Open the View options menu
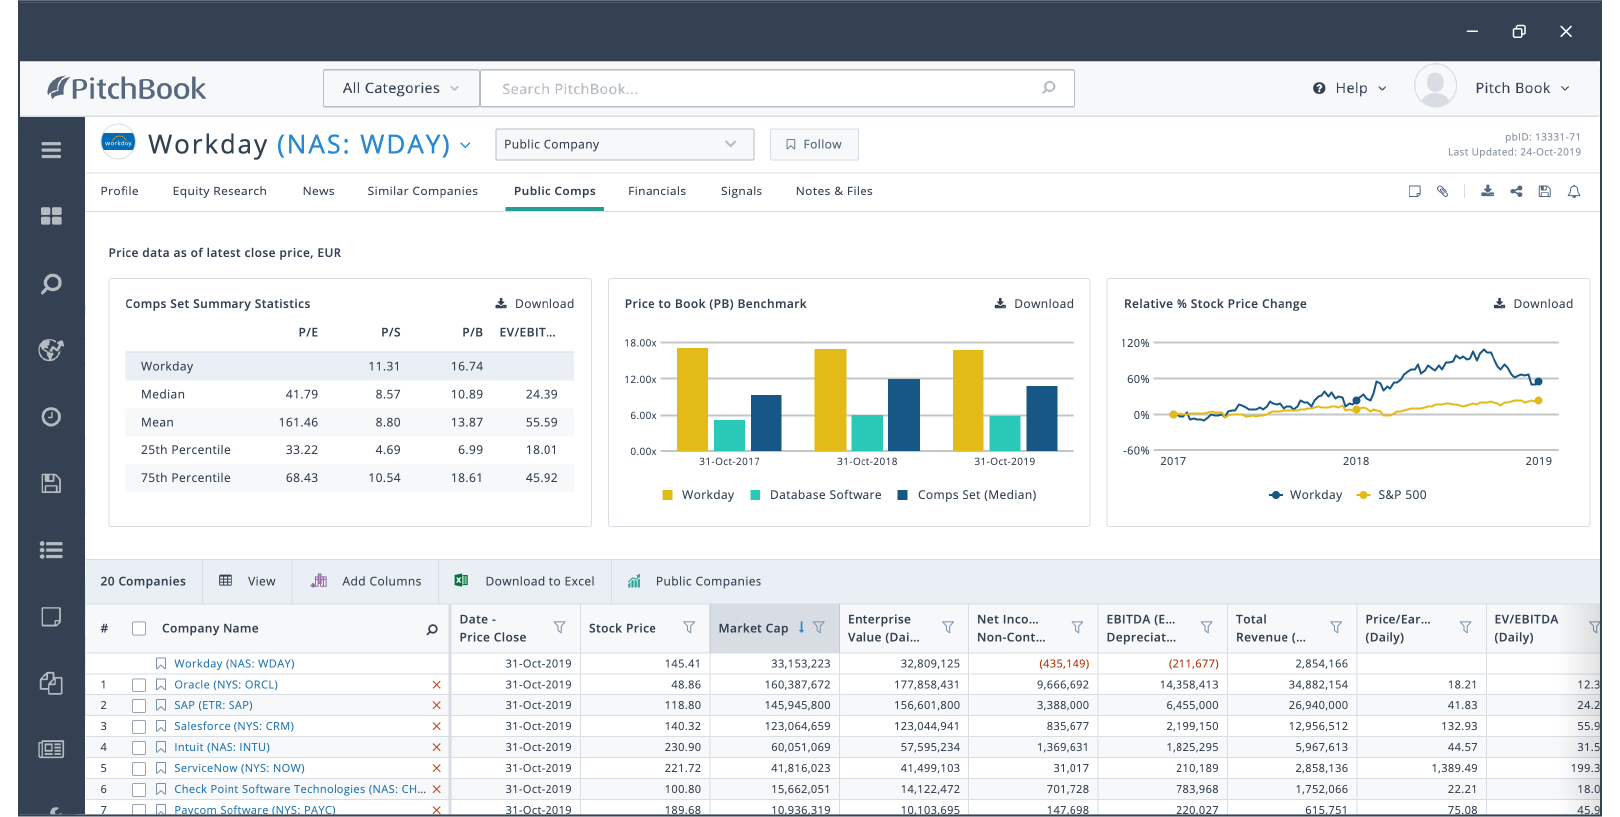 247,581
